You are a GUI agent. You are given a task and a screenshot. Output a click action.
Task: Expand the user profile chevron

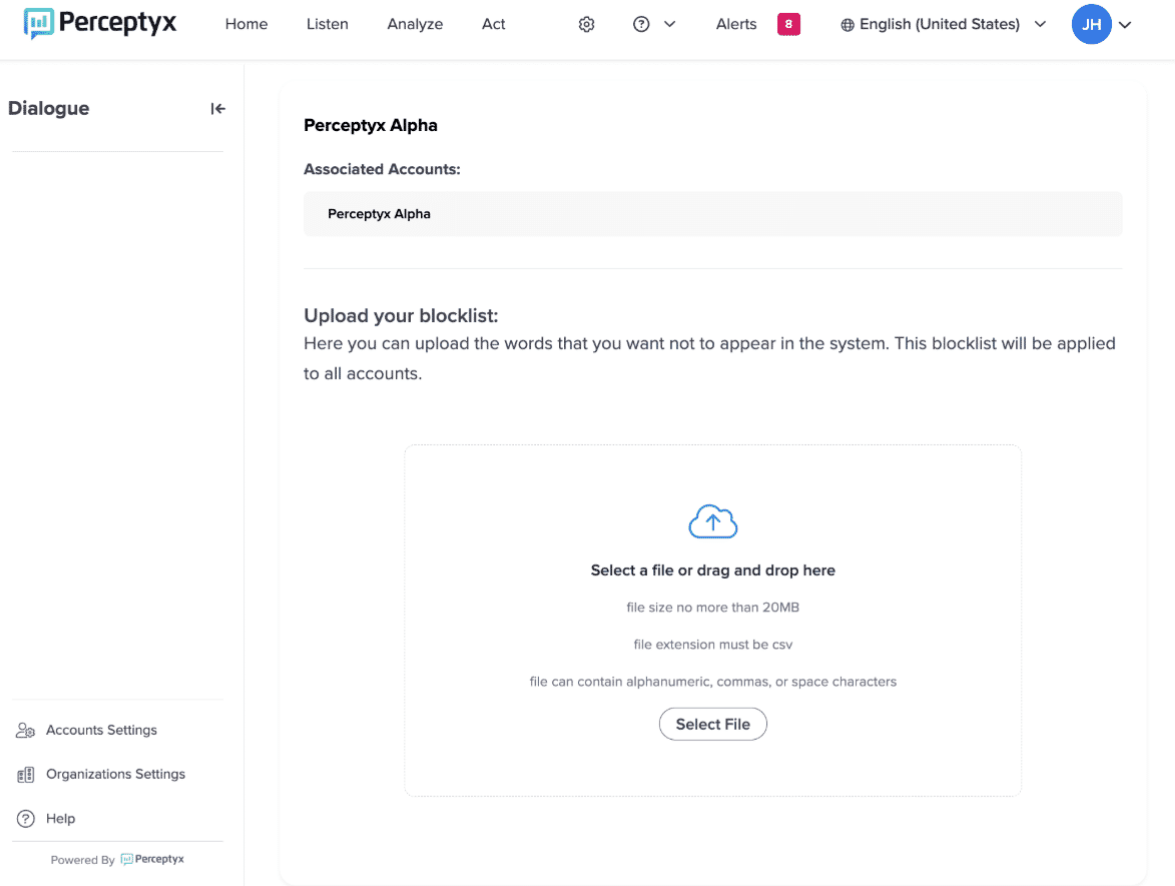(x=1125, y=25)
